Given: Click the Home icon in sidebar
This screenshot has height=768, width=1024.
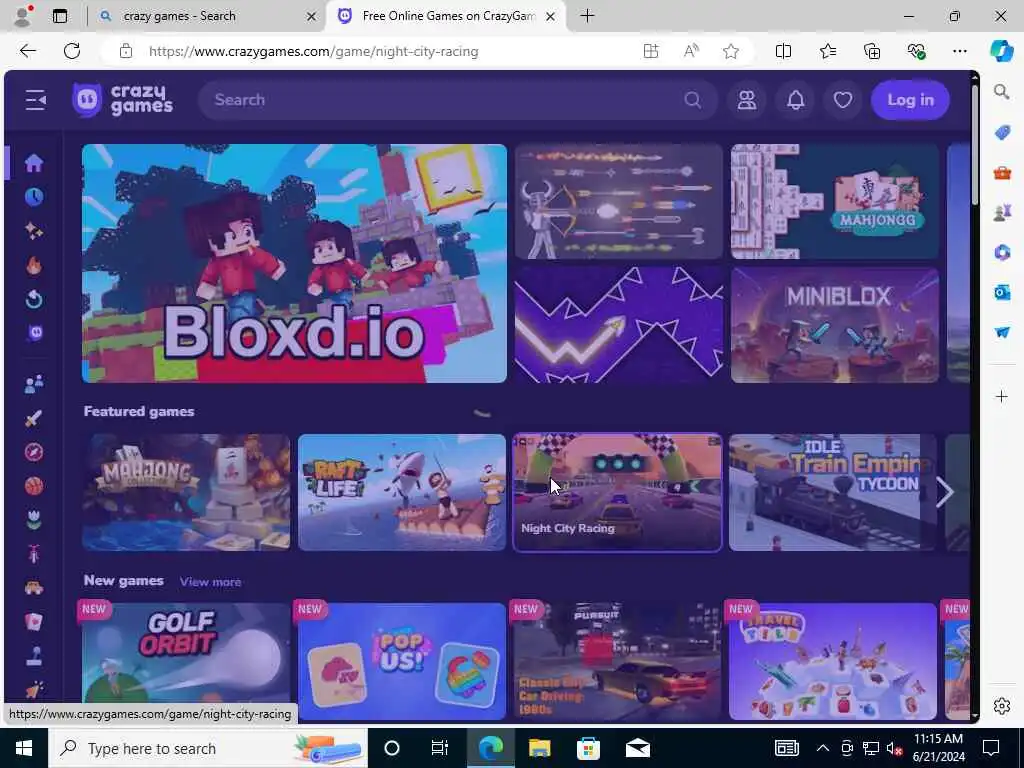Looking at the screenshot, I should (34, 162).
